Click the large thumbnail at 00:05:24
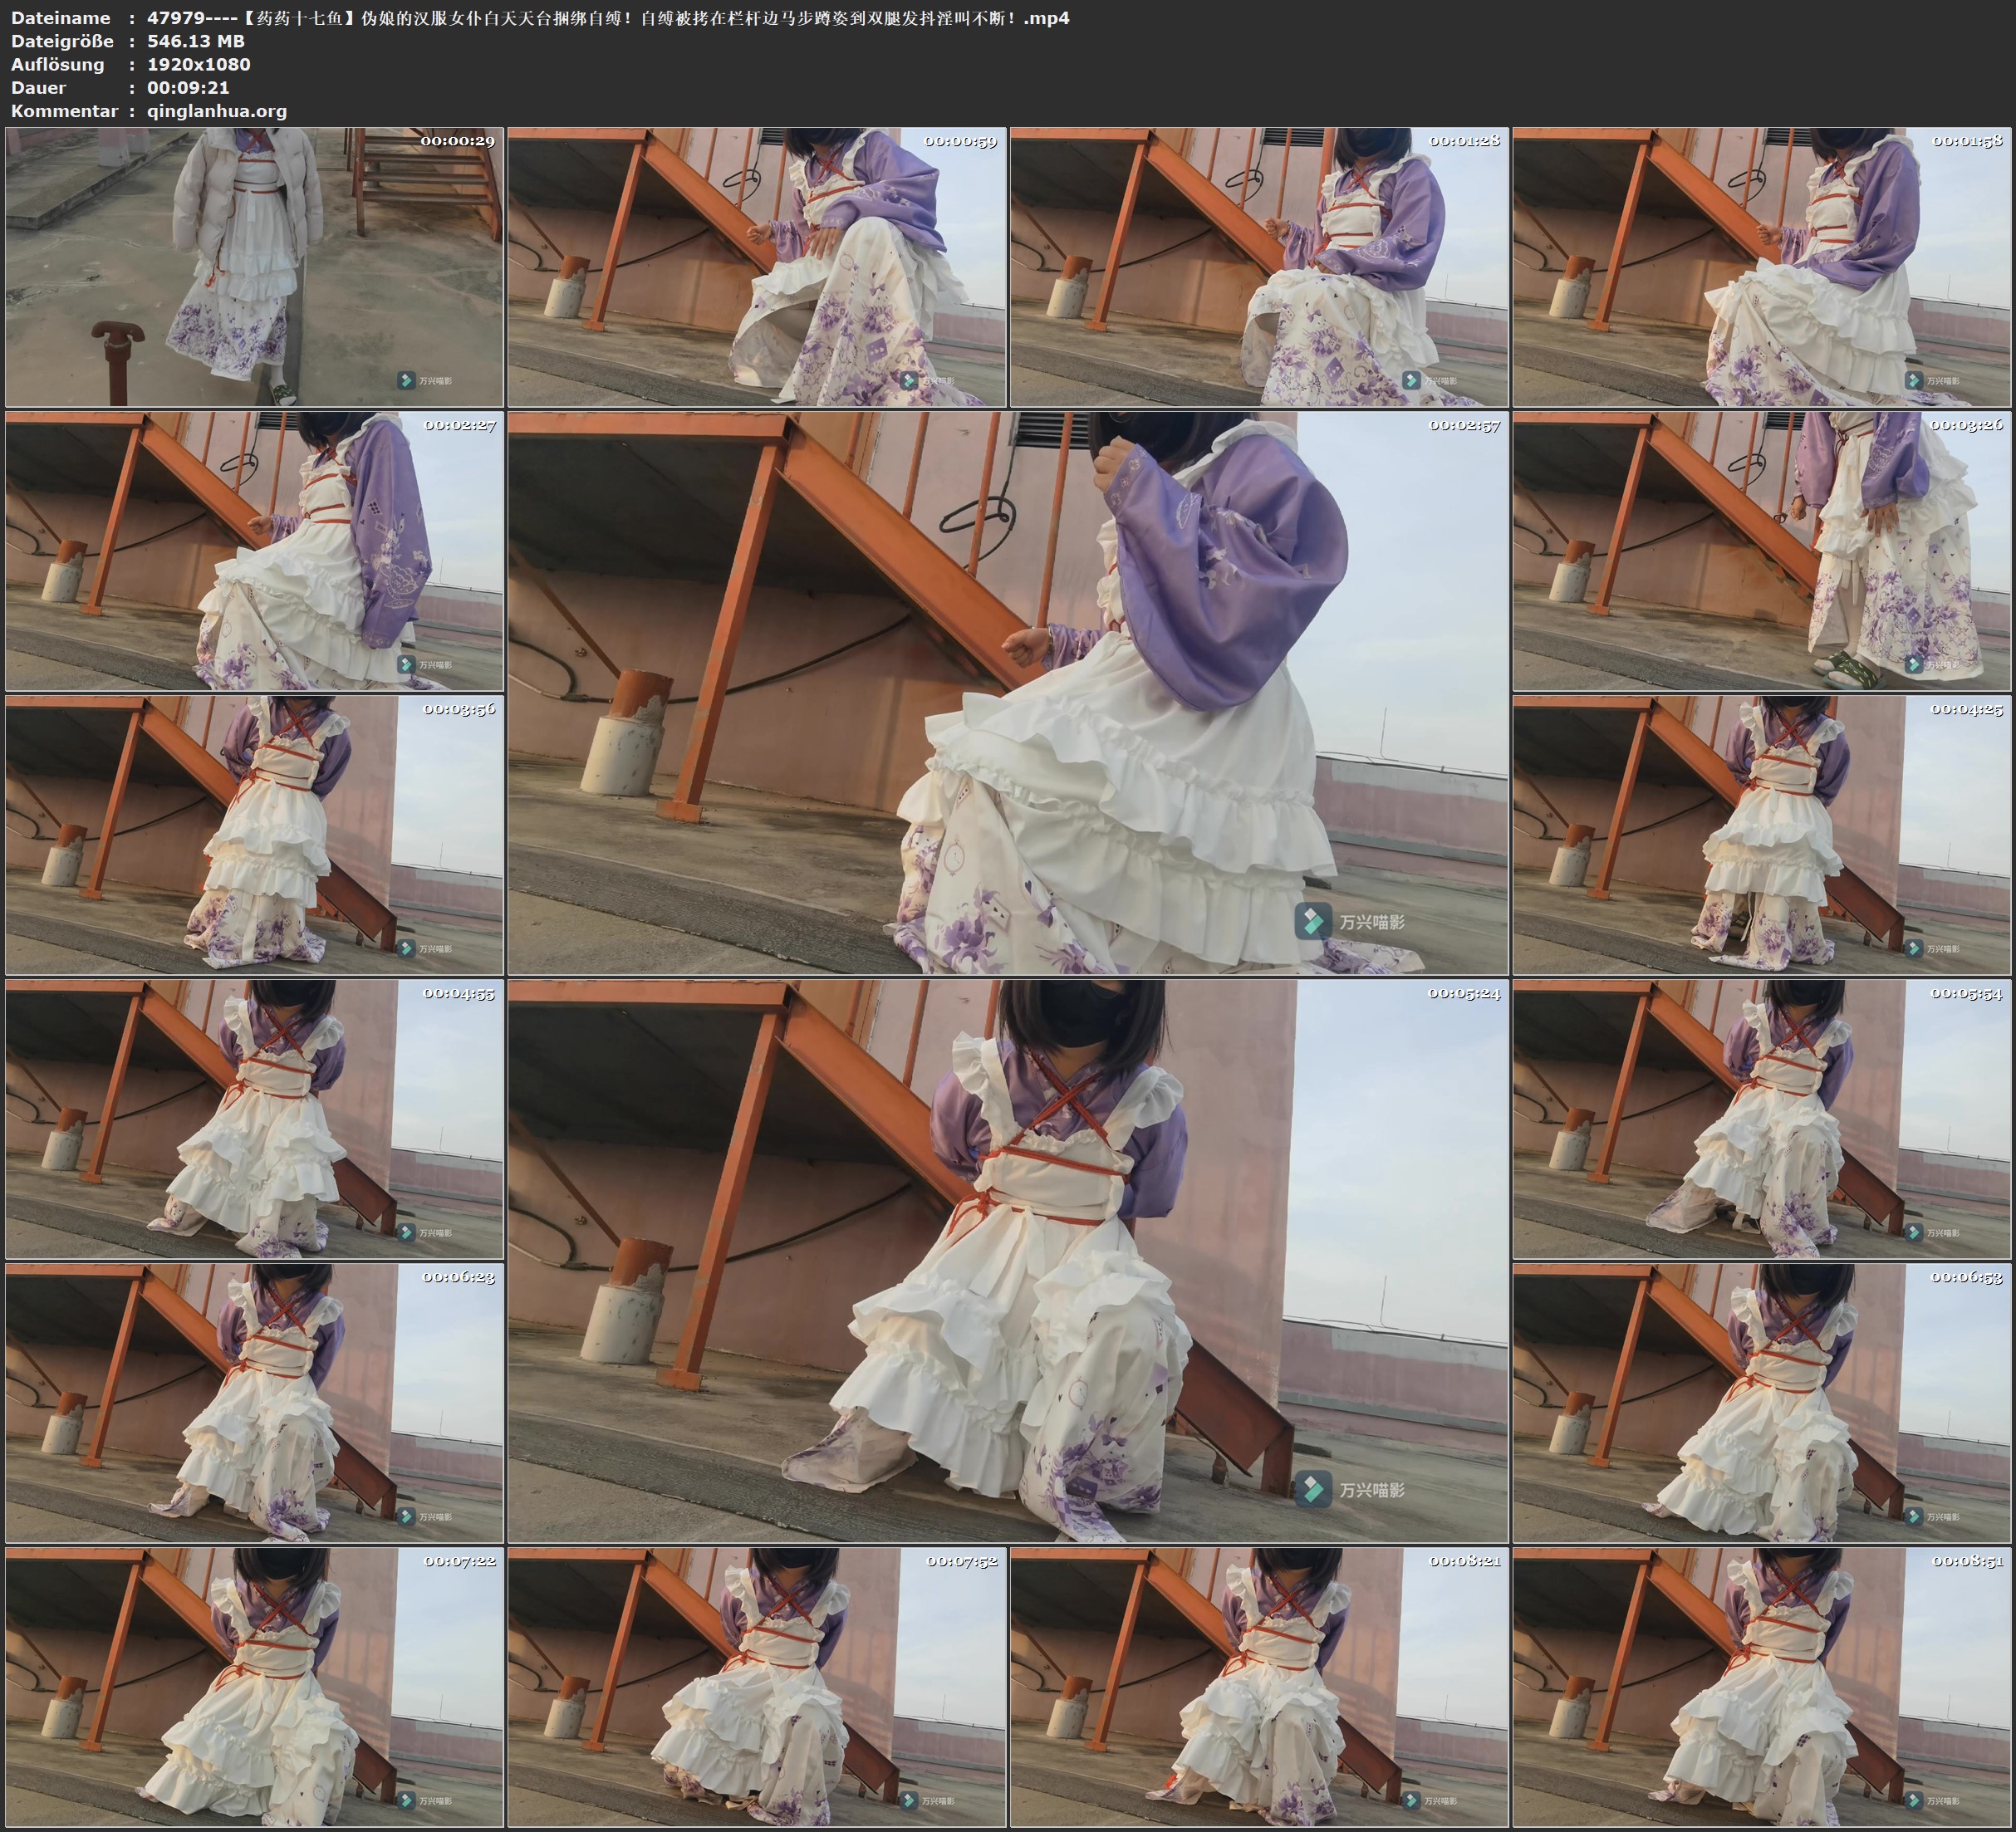This screenshot has height=1832, width=2016. pos(1007,1261)
